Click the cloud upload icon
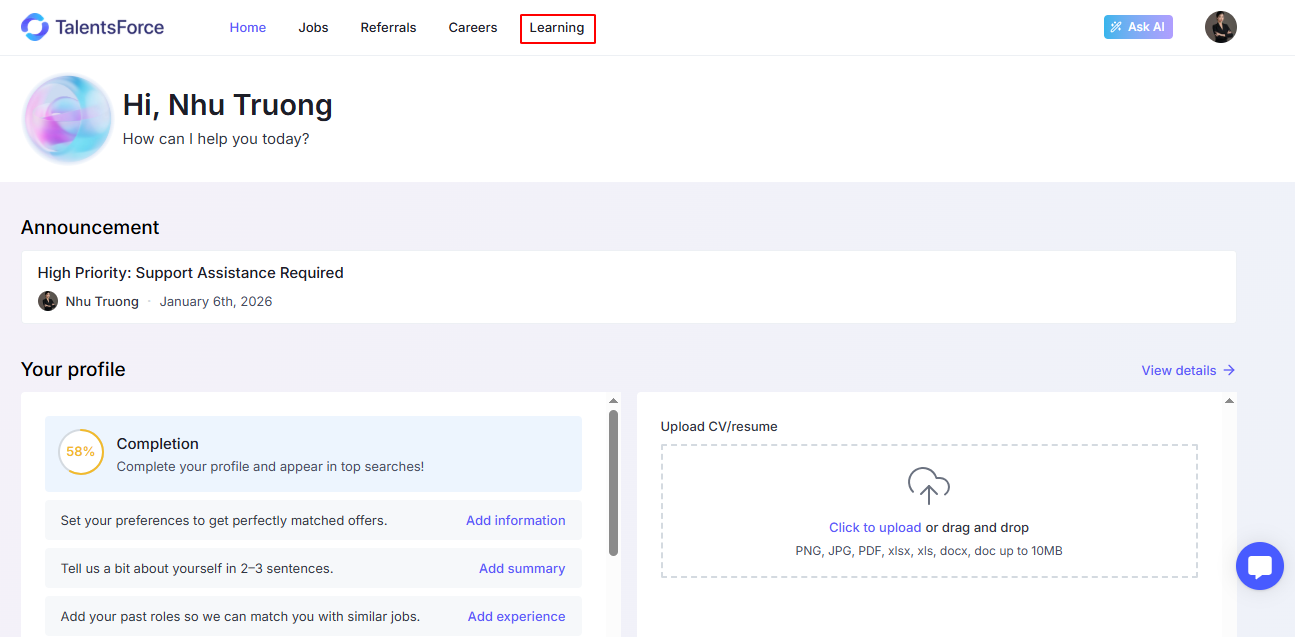 pyautogui.click(x=929, y=486)
